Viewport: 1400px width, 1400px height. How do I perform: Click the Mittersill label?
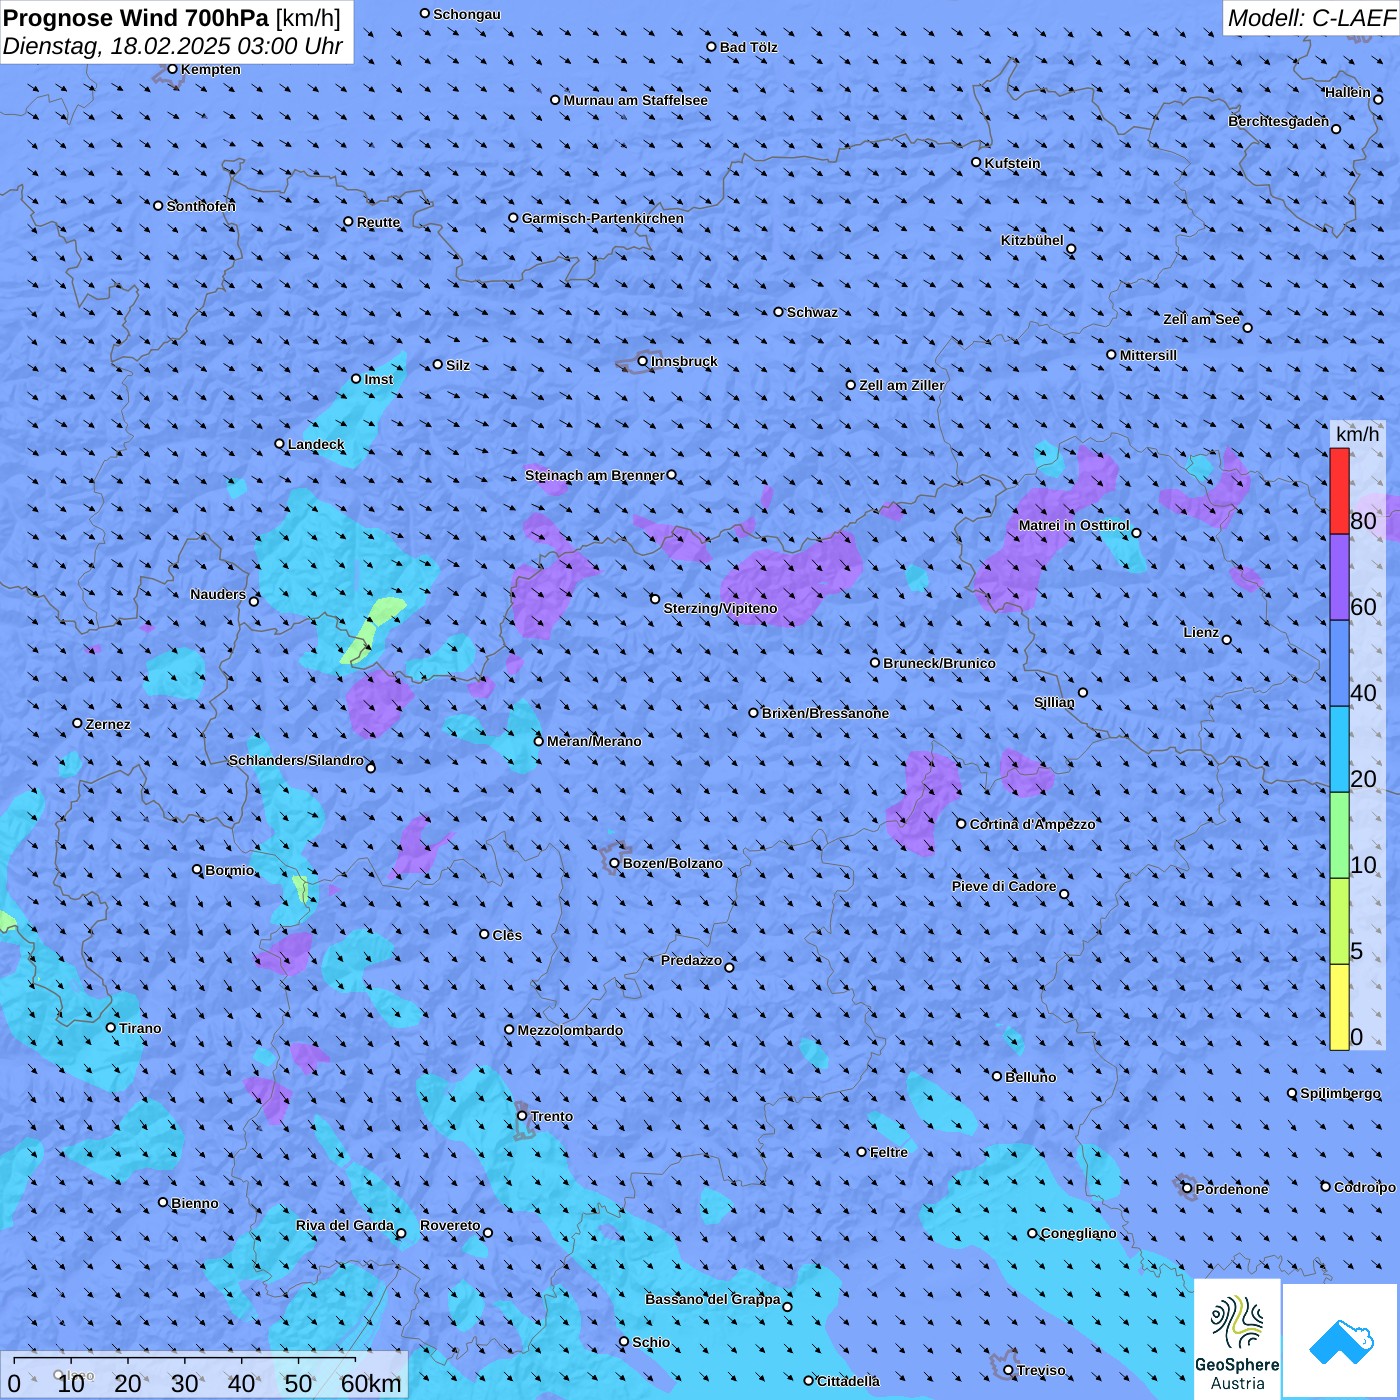pos(1148,355)
